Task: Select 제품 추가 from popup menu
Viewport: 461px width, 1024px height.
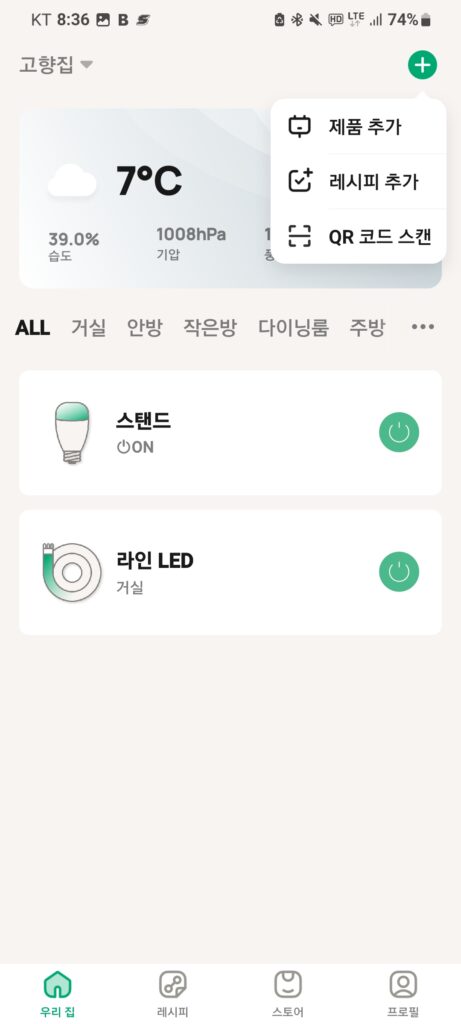Action: pos(358,127)
